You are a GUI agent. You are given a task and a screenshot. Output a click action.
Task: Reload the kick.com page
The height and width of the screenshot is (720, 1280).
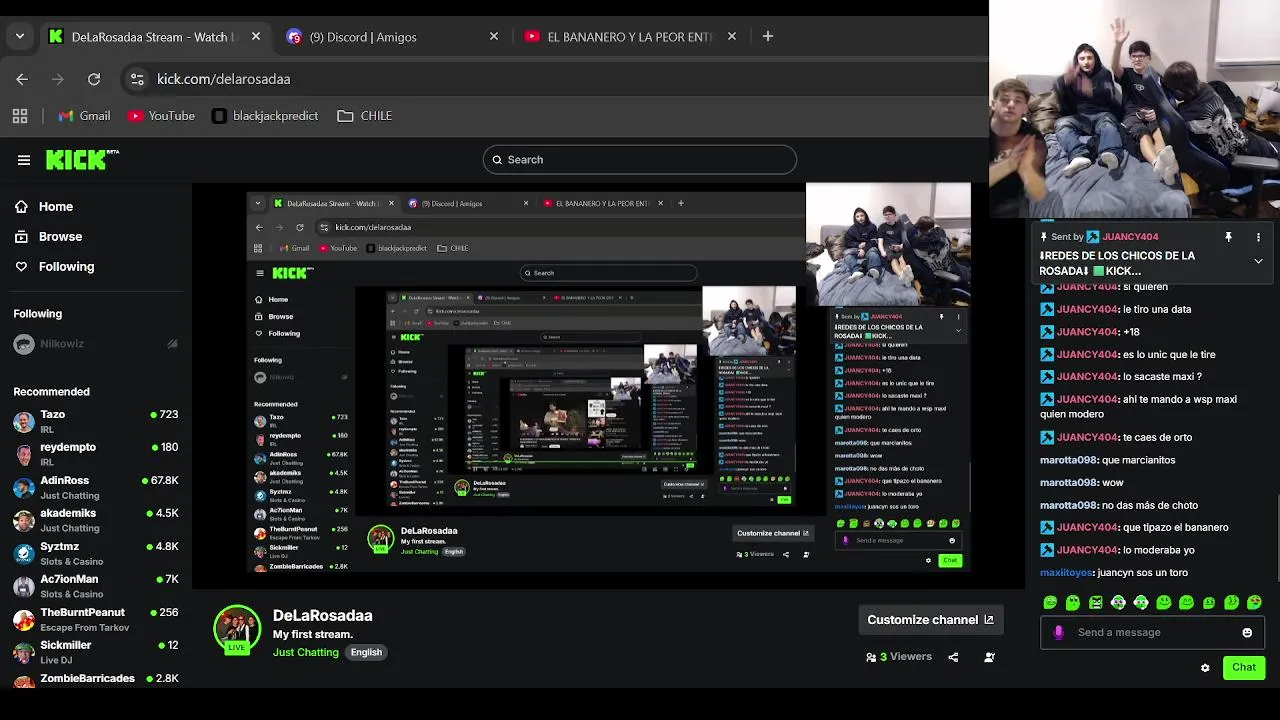(94, 79)
